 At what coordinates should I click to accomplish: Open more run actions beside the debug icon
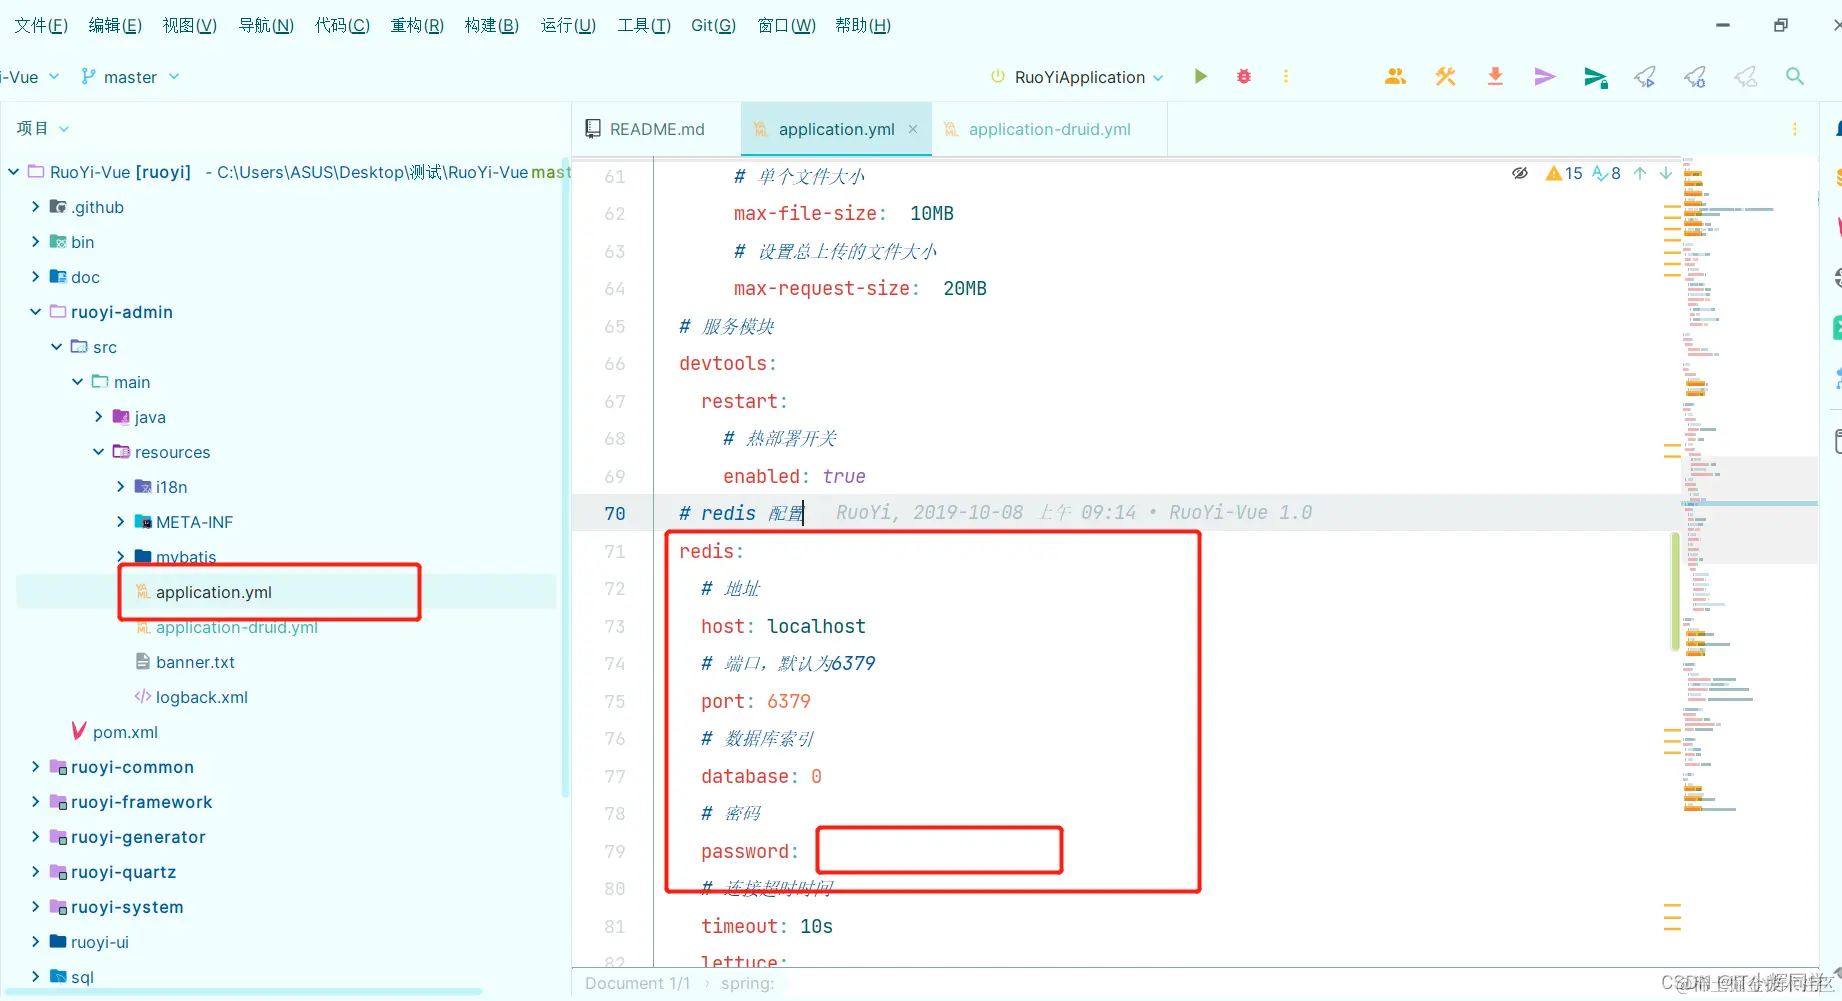1286,77
